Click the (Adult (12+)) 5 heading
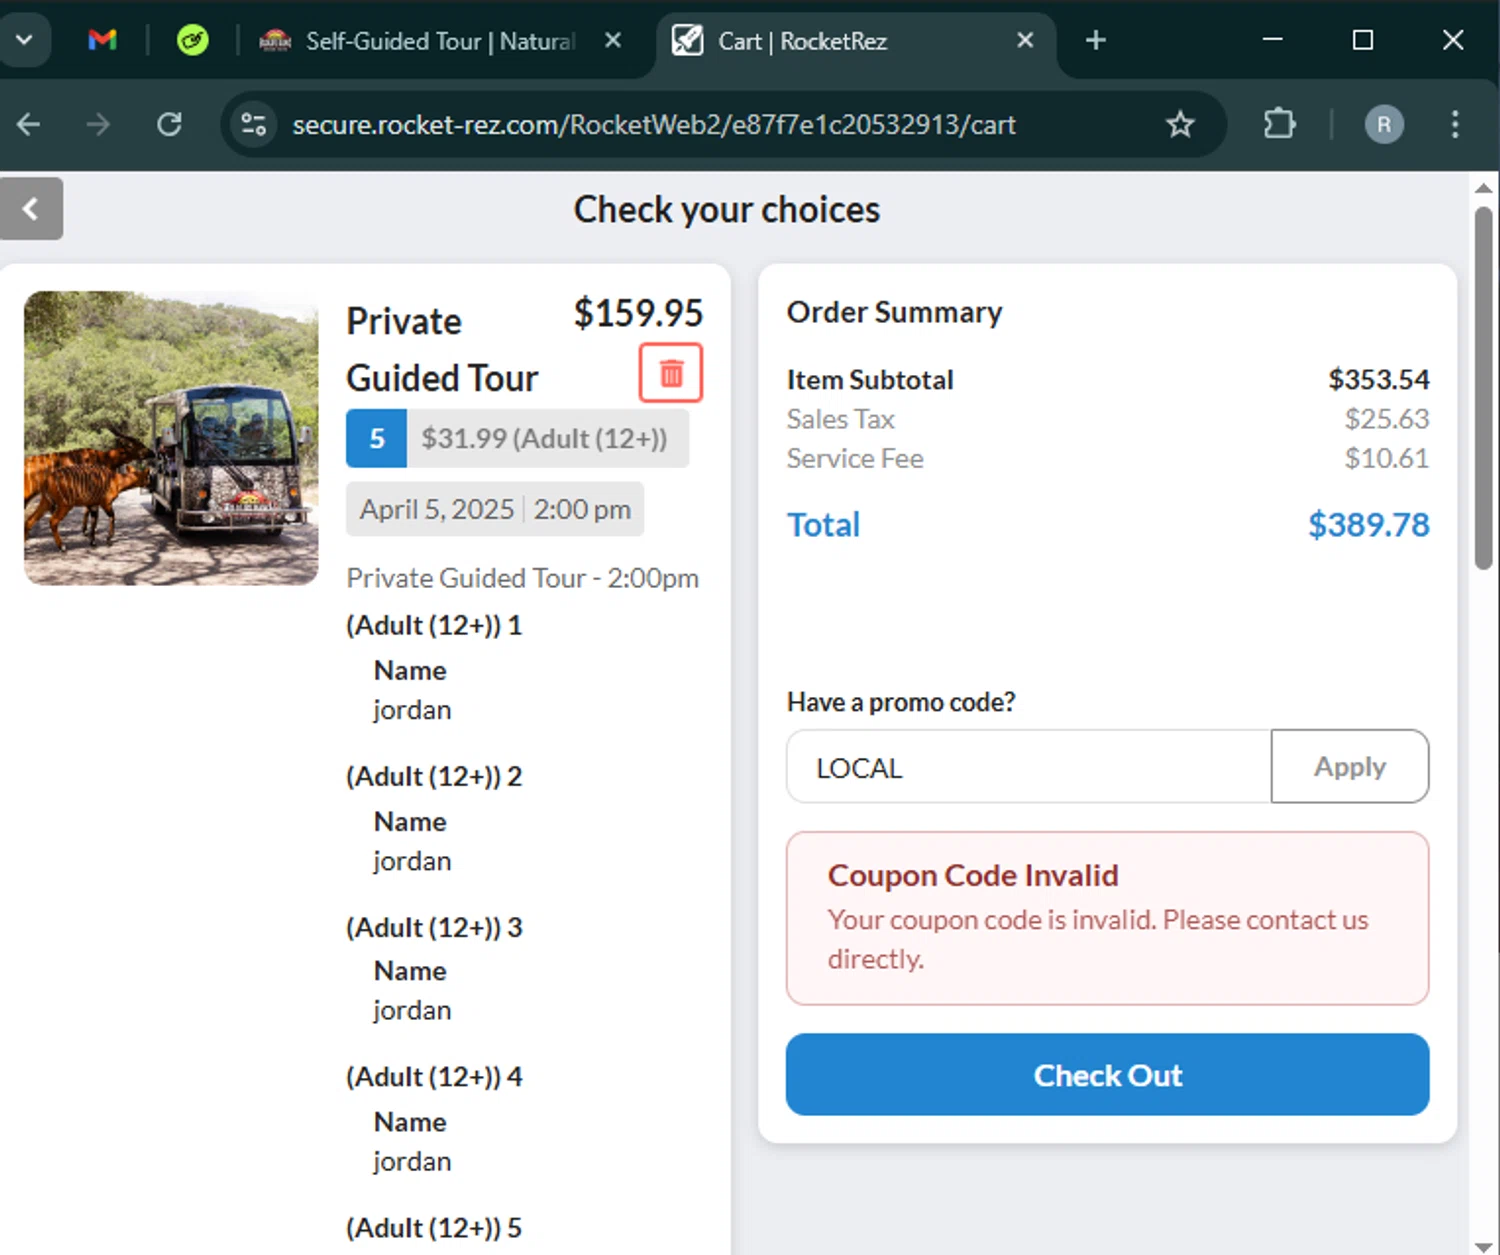This screenshot has height=1255, width=1500. tap(434, 1228)
